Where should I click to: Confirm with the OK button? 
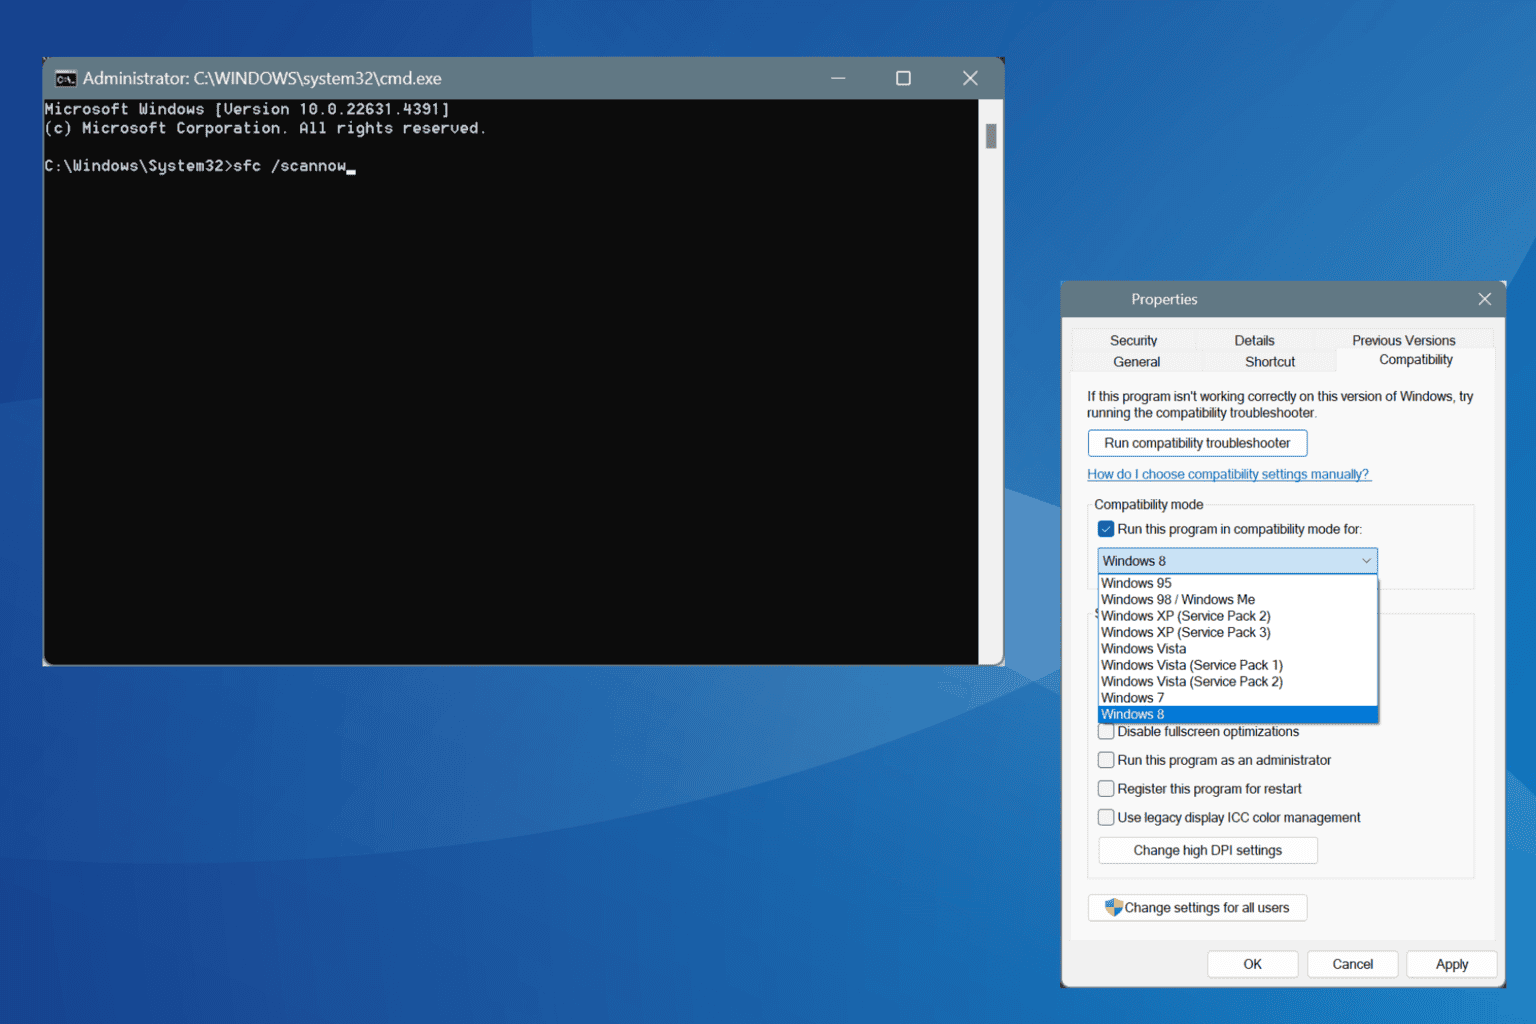tap(1252, 964)
